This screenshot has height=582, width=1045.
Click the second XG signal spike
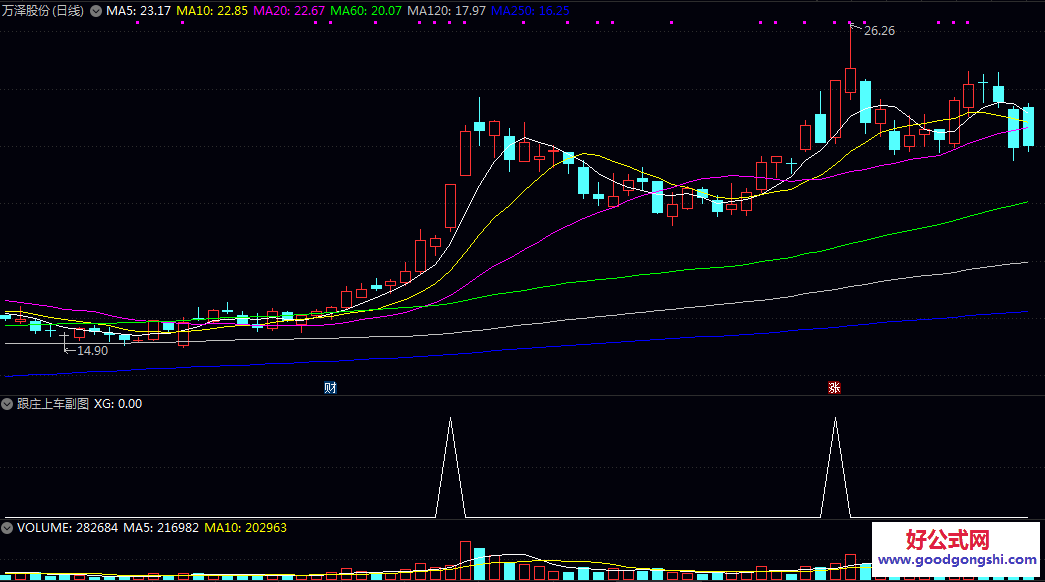[835, 467]
